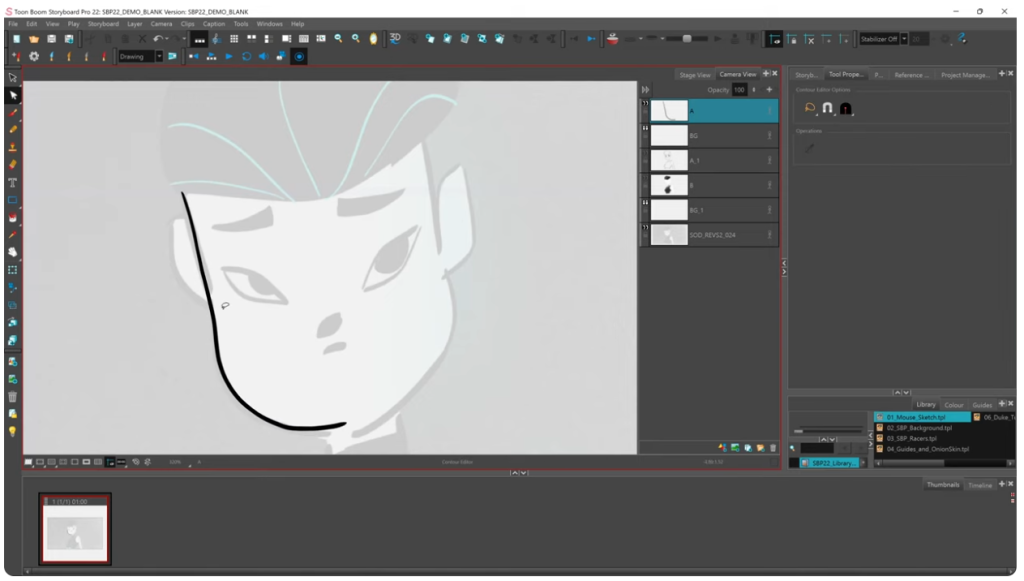Click the delete layer trash icon
Viewport: 1024px width, 581px height.
click(x=773, y=448)
